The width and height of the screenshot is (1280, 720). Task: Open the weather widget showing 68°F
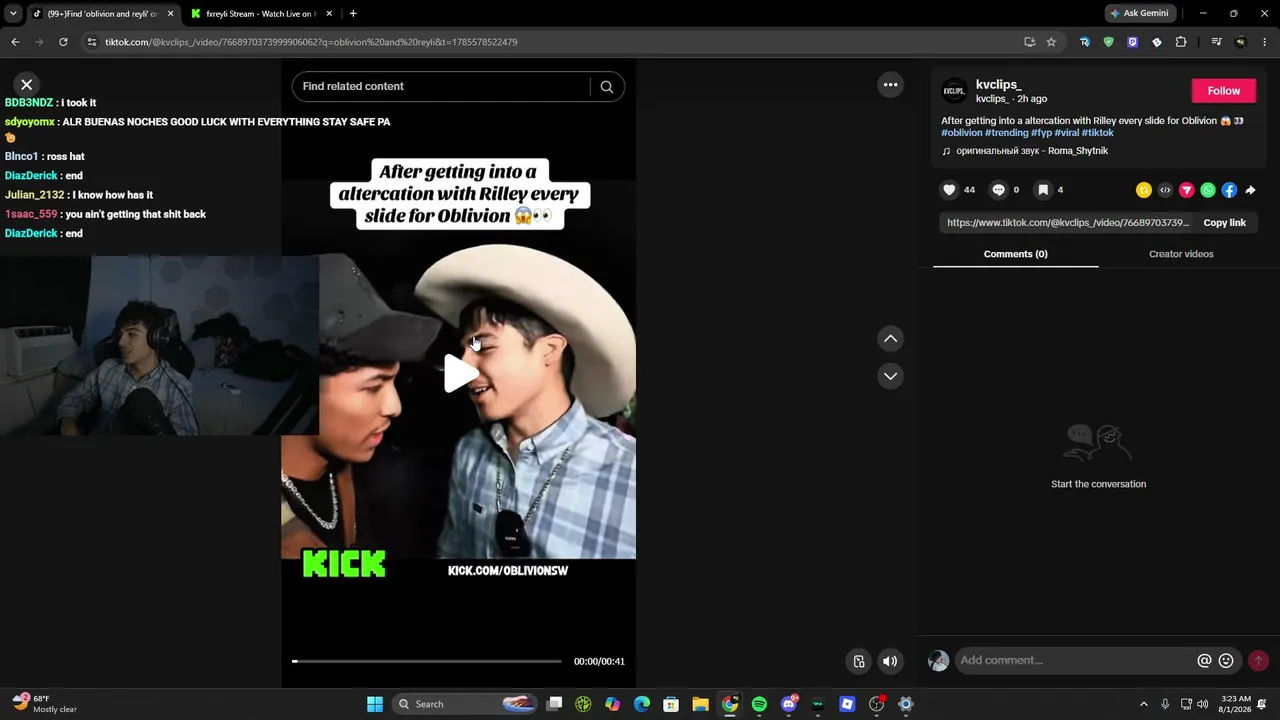45,704
